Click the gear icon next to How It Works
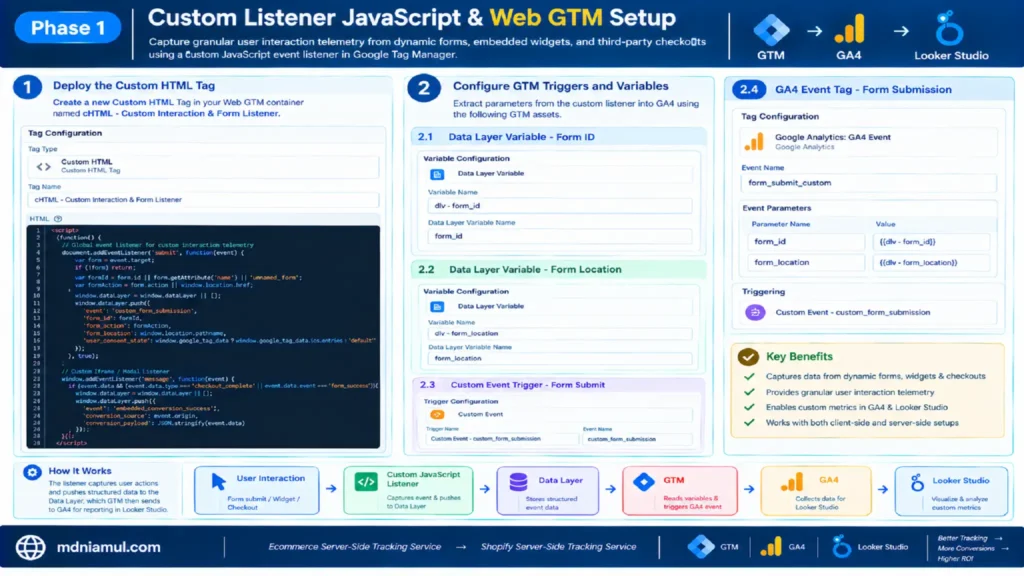Viewport: 1024px width, 576px height. [x=32, y=472]
